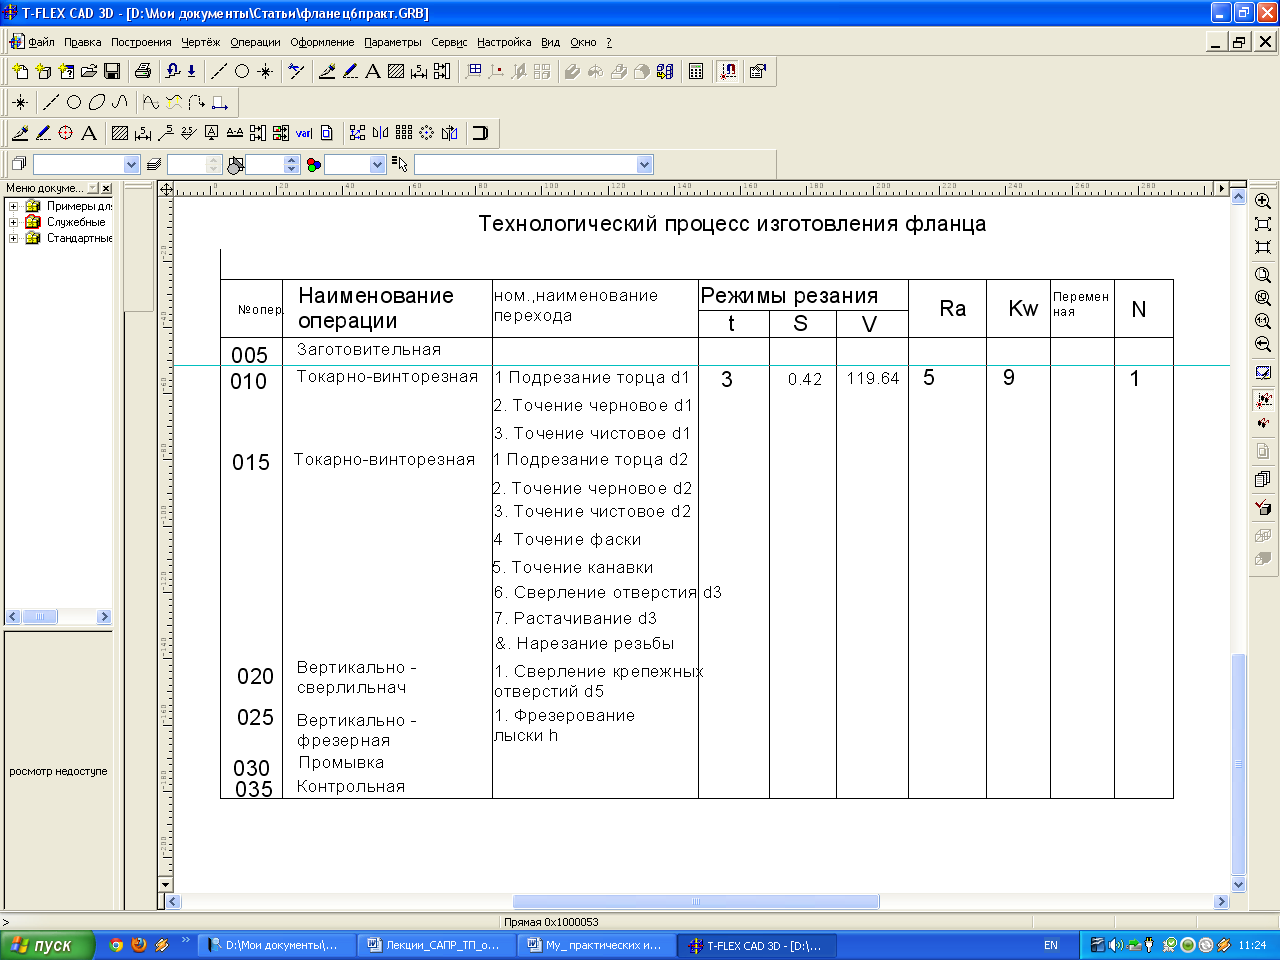Viewport: 1280px width, 960px height.
Task: Click the taskbar quick launch expand chevron
Action: [x=186, y=940]
